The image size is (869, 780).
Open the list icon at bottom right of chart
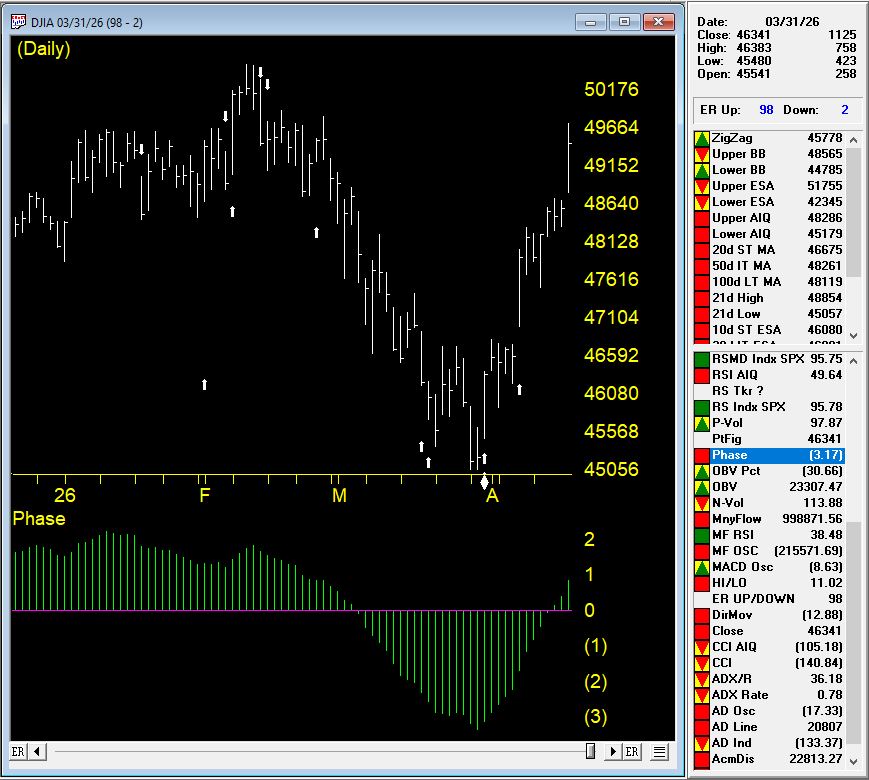[660, 751]
